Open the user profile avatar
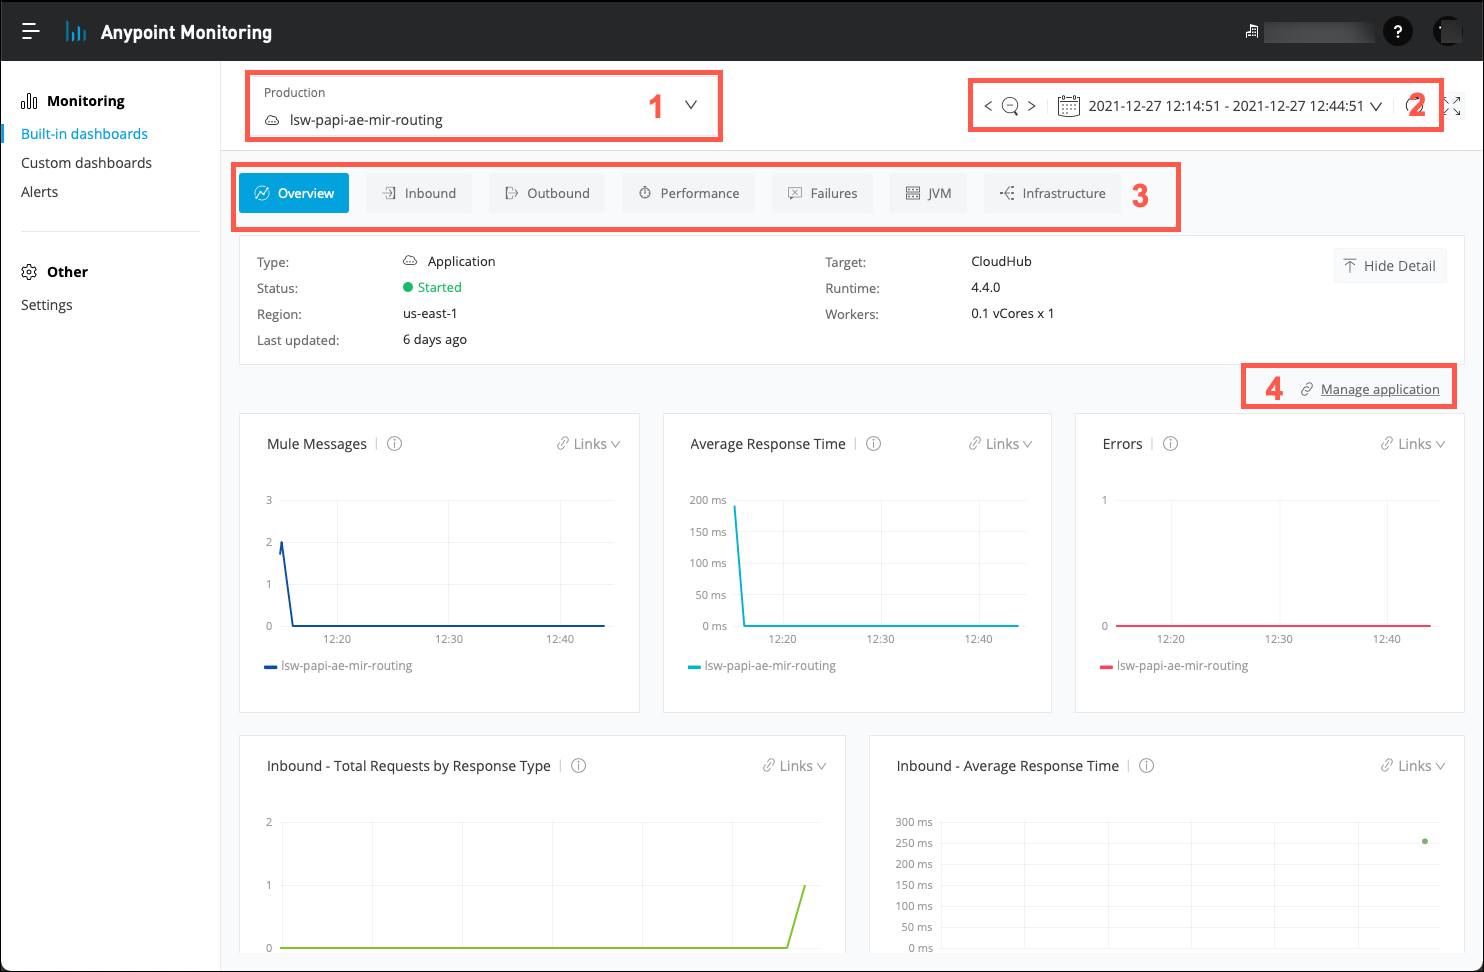The width and height of the screenshot is (1484, 972). [1447, 32]
